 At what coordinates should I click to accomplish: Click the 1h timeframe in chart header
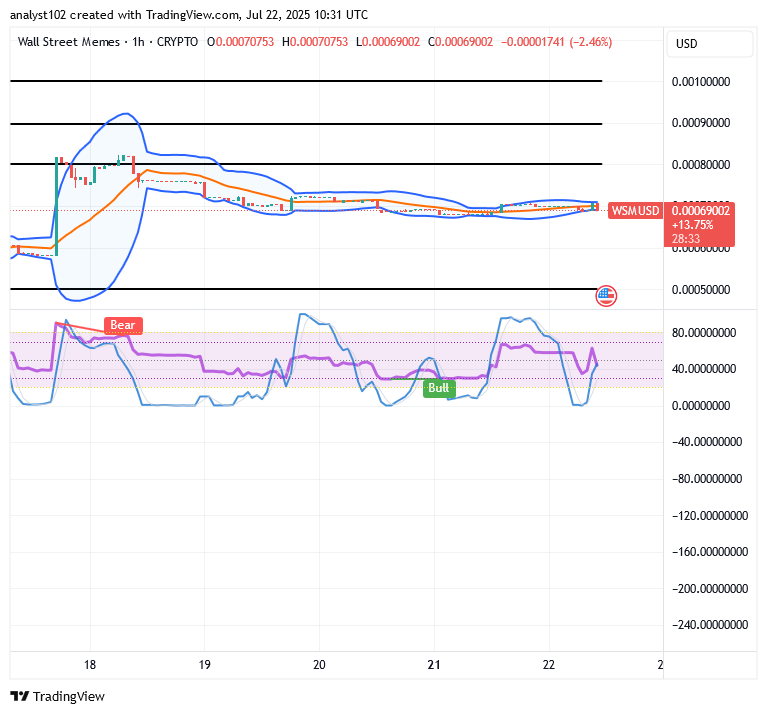tap(138, 42)
